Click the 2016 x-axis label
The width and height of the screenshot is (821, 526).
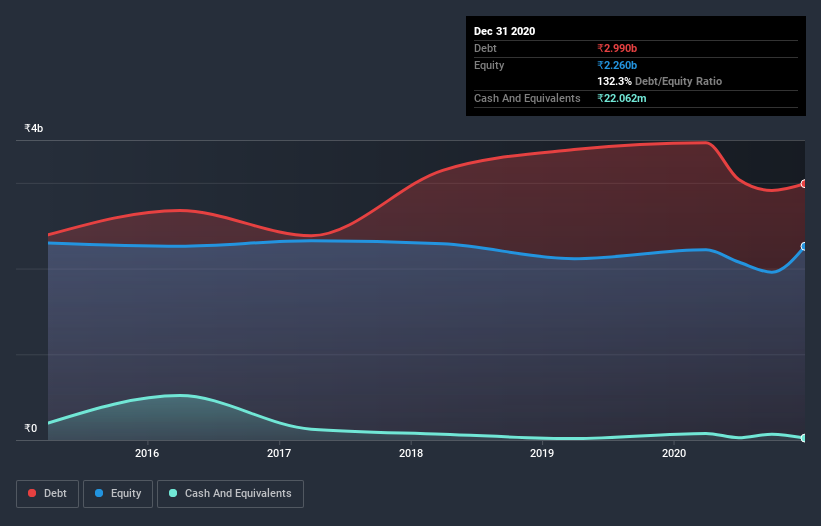[x=147, y=453]
